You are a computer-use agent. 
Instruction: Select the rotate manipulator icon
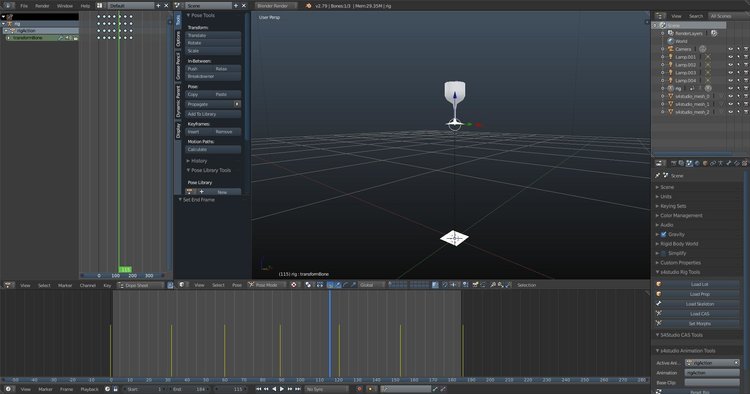coord(345,285)
